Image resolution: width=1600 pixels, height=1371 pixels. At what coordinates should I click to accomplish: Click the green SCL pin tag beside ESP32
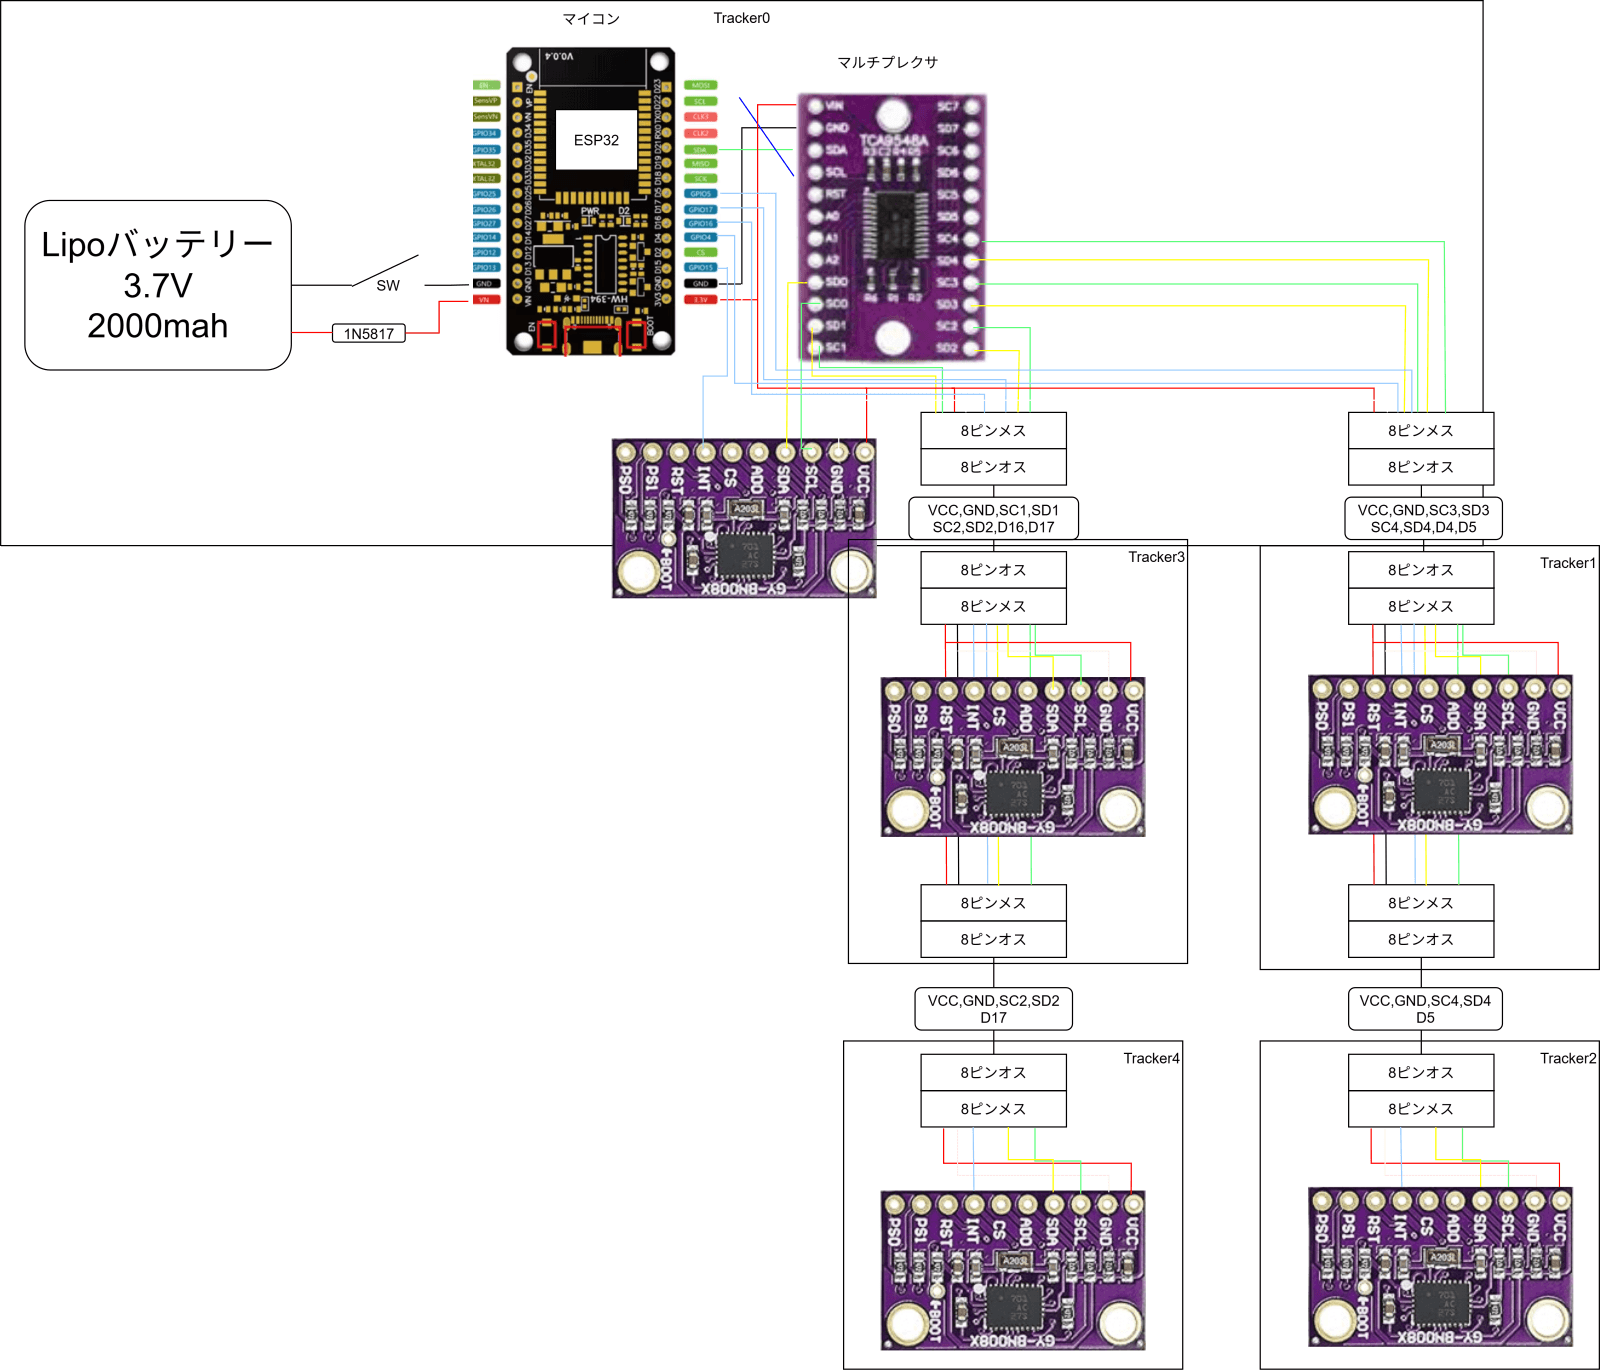[x=700, y=102]
